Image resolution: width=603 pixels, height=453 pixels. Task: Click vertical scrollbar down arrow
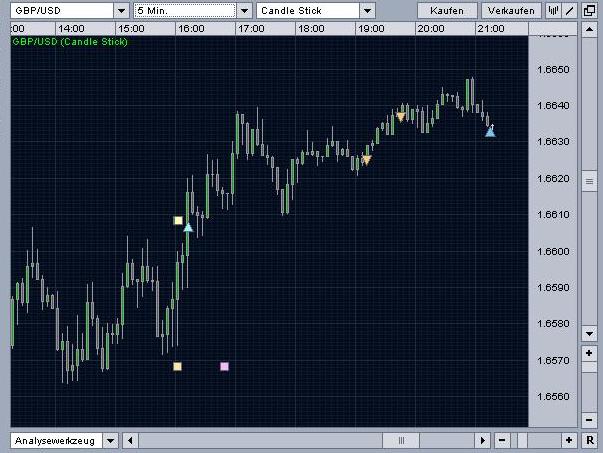[x=589, y=333]
